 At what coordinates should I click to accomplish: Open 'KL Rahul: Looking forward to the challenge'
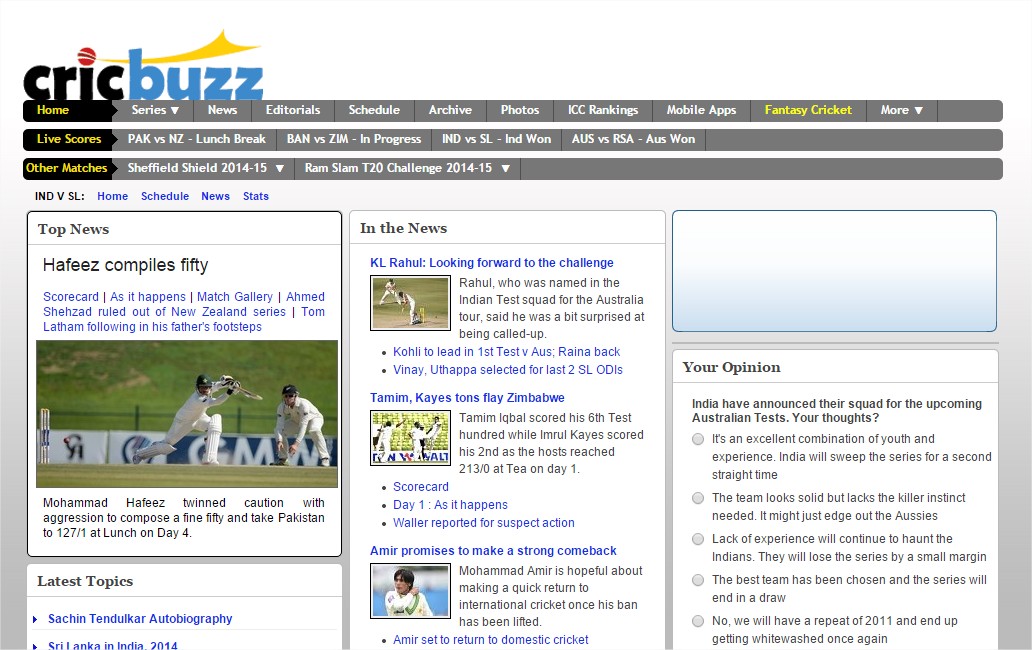[492, 263]
